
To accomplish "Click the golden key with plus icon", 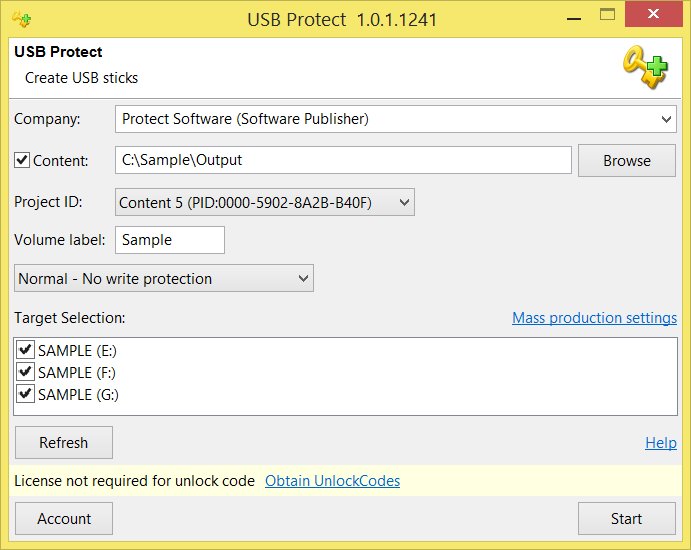I will [x=645, y=67].
